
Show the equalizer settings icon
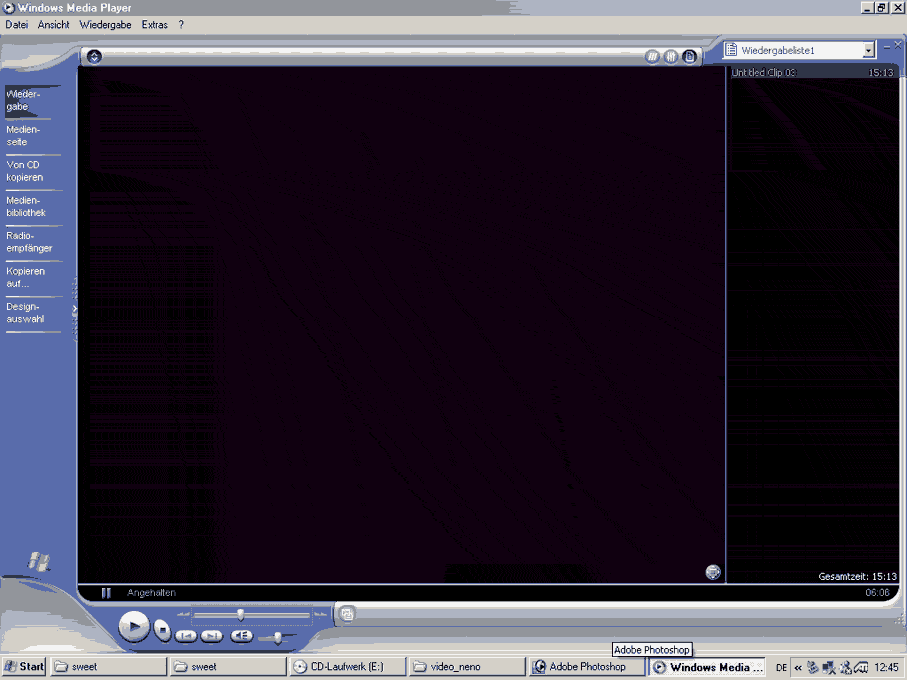671,57
